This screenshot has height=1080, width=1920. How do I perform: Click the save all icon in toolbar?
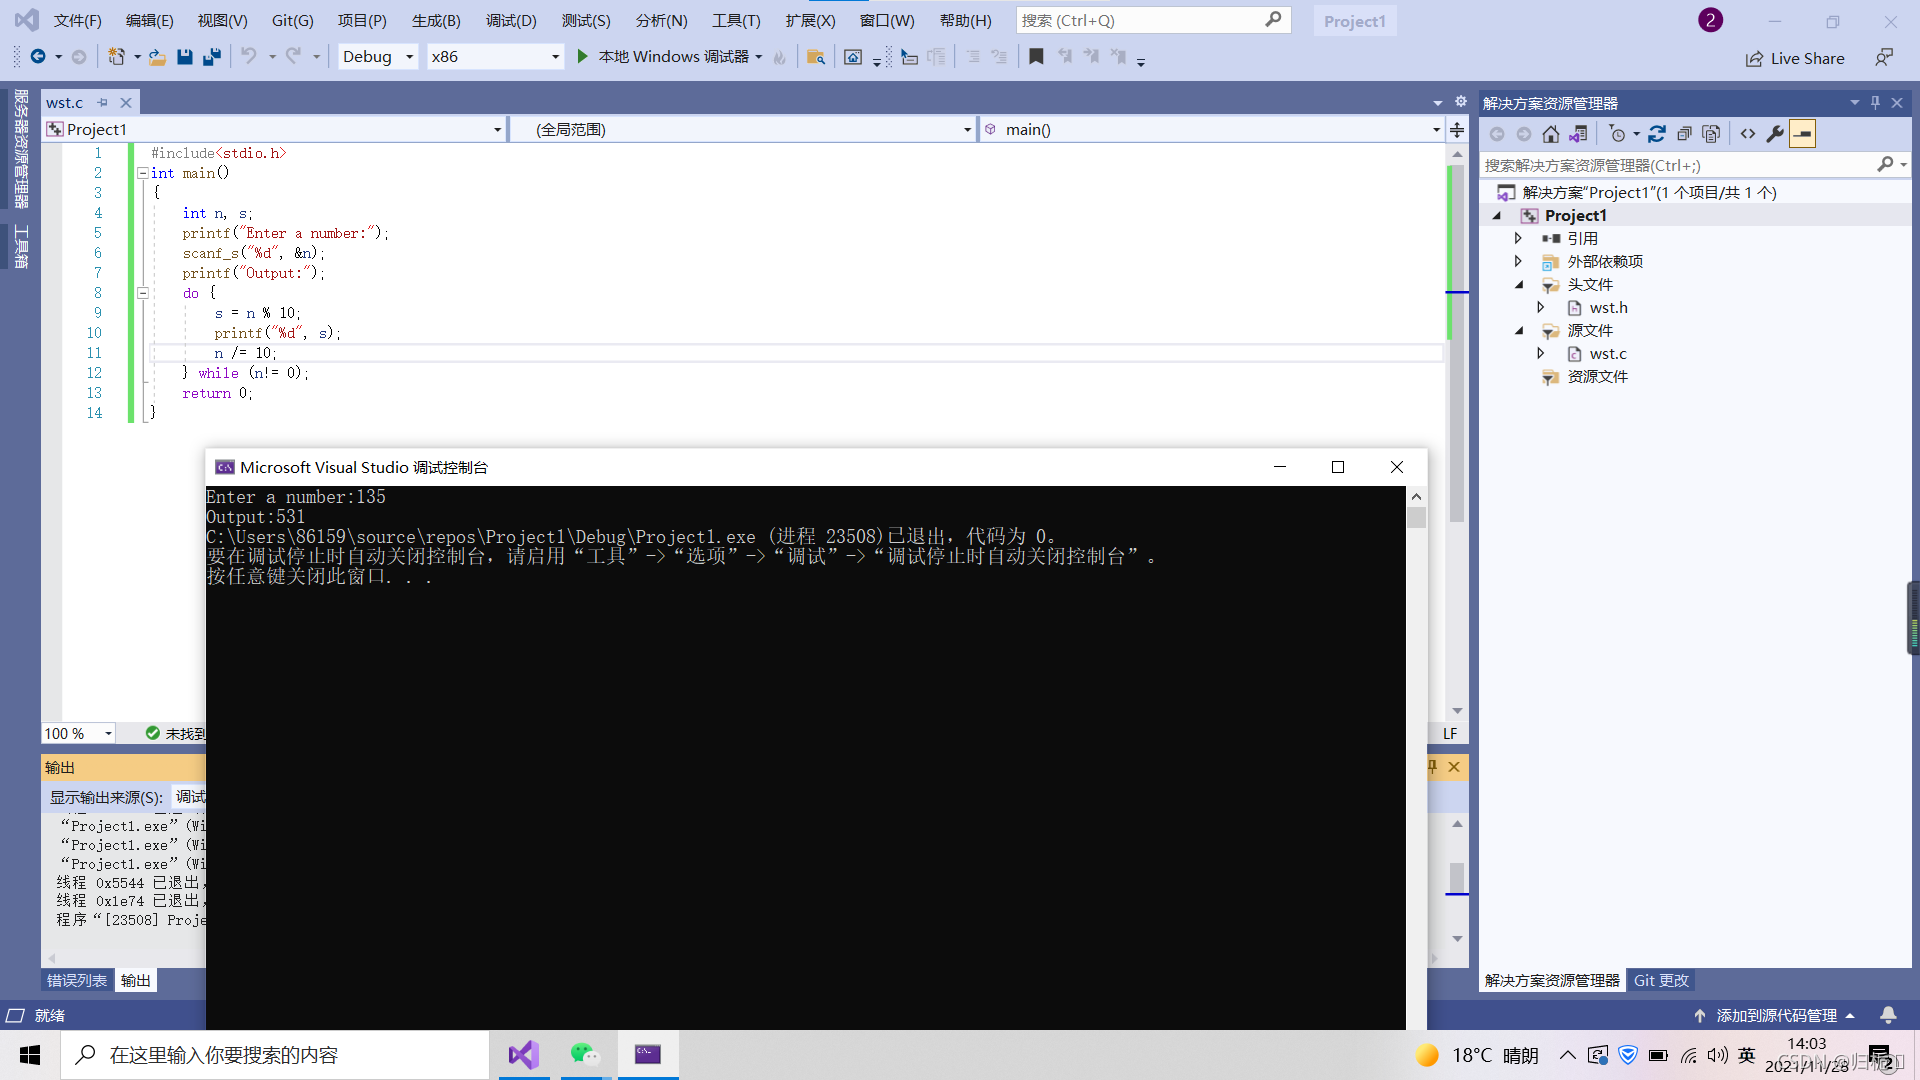212,57
